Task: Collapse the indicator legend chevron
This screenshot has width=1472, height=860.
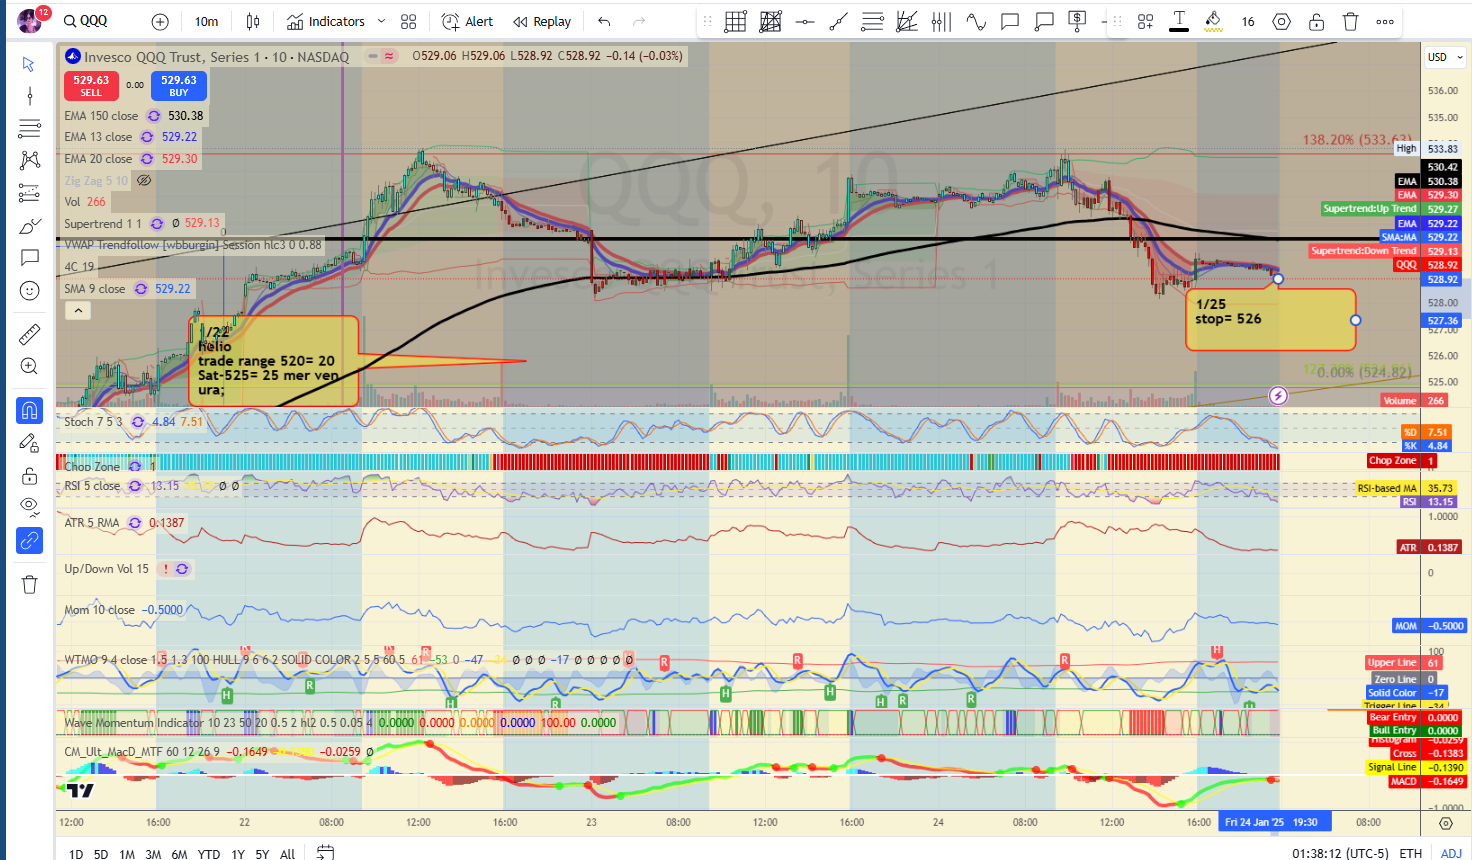Action: pos(78,311)
